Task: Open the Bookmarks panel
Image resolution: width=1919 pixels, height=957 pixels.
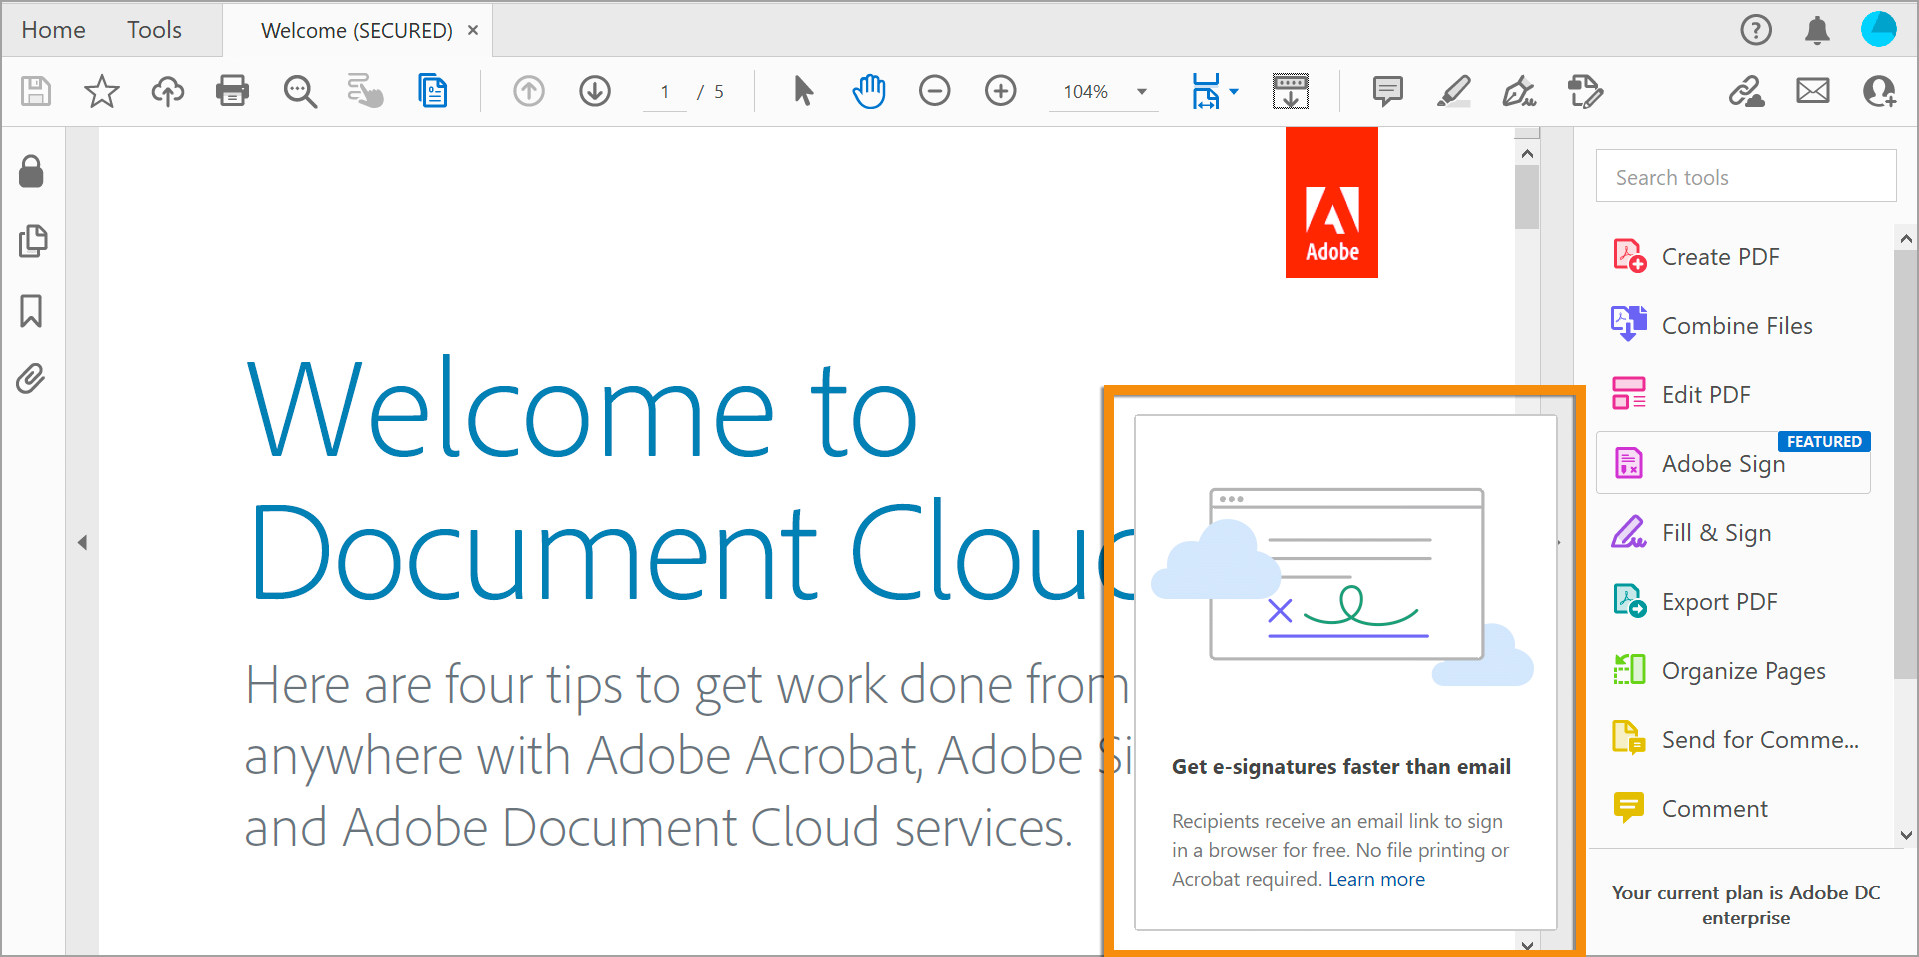Action: 31,311
